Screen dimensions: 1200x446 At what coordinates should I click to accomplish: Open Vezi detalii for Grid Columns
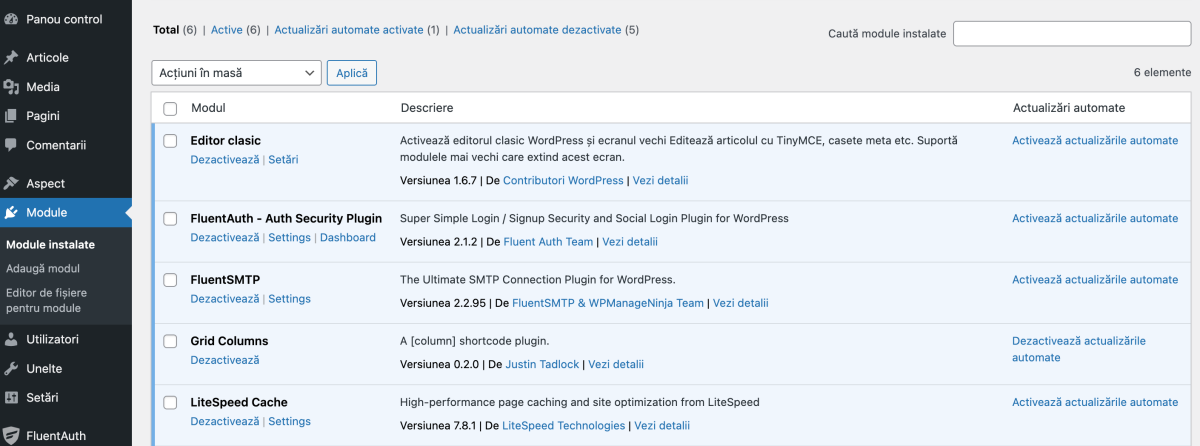[616, 364]
